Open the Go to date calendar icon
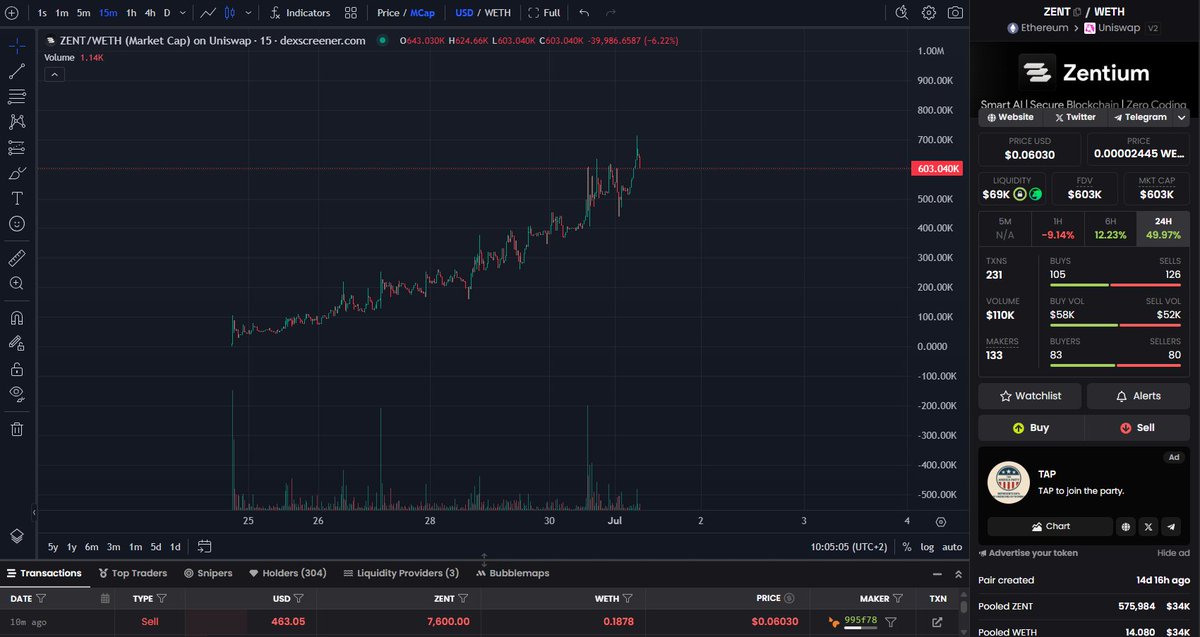This screenshot has height=637, width=1200. coord(205,546)
